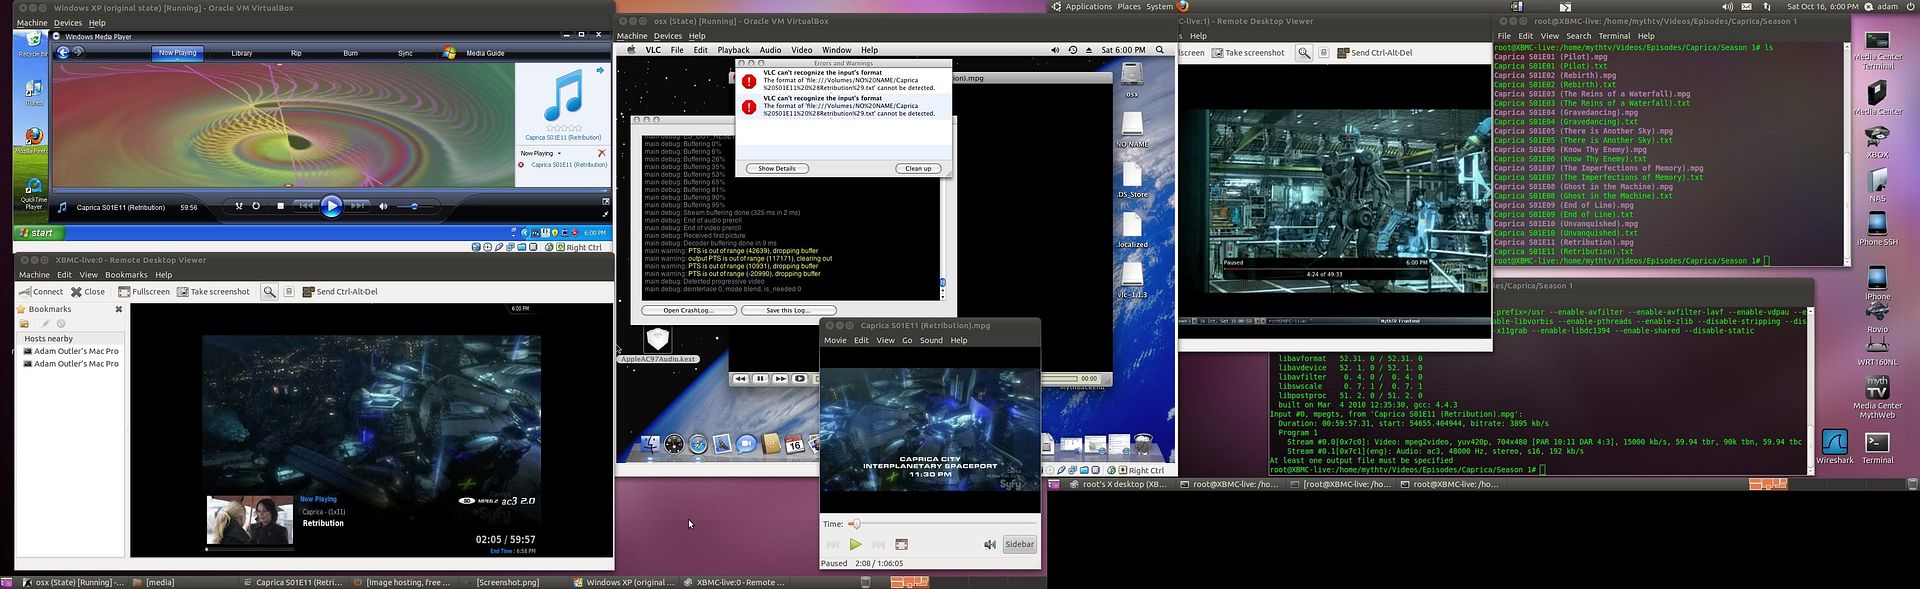Go back with Windows Media Player's back arrow

tap(64, 53)
